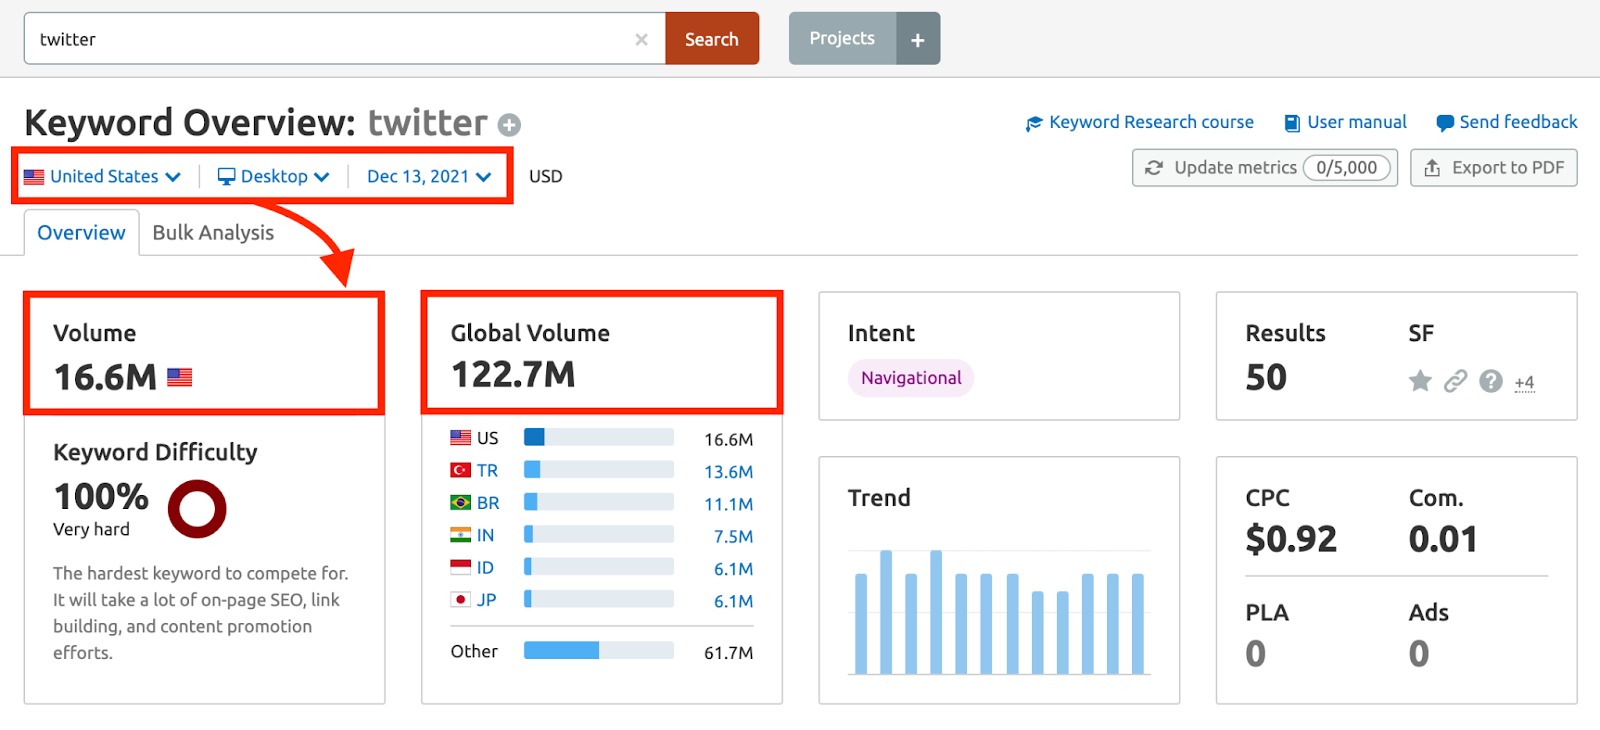The width and height of the screenshot is (1600, 730).
Task: Click the Japan flag in Global Volume
Action: 461,600
